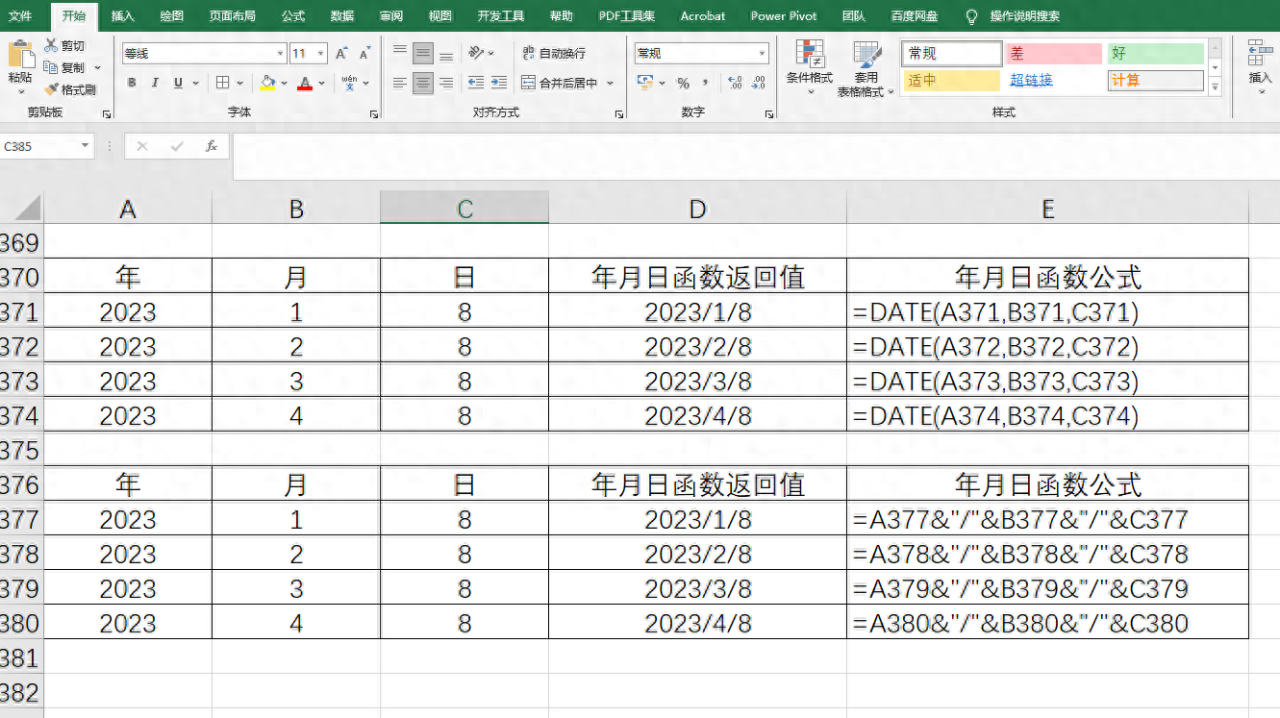Apply yellow Fill Color with bucket icon

[267, 83]
